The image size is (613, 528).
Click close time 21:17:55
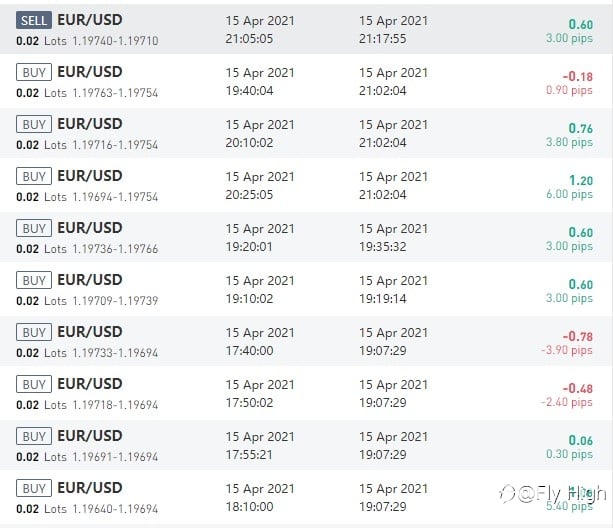point(383,39)
